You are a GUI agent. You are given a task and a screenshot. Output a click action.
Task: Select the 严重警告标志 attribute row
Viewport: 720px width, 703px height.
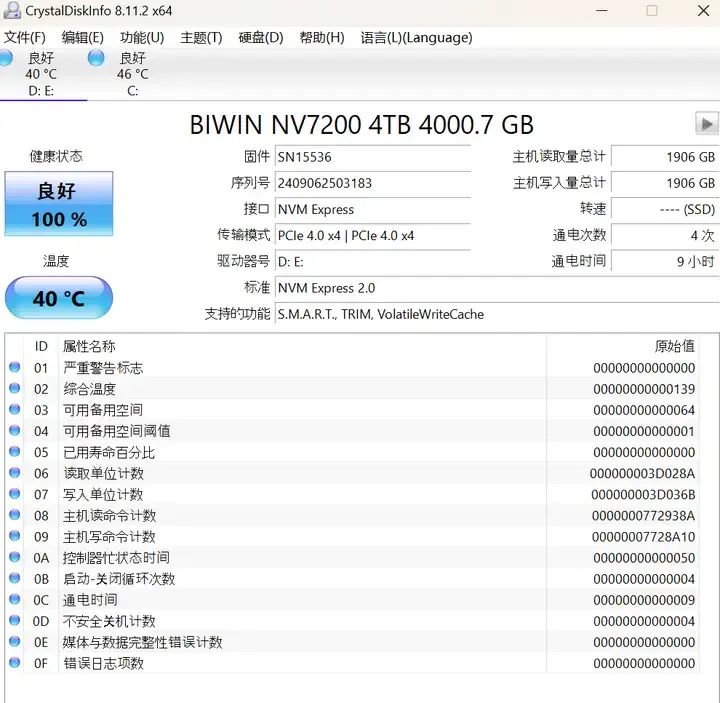click(x=353, y=368)
